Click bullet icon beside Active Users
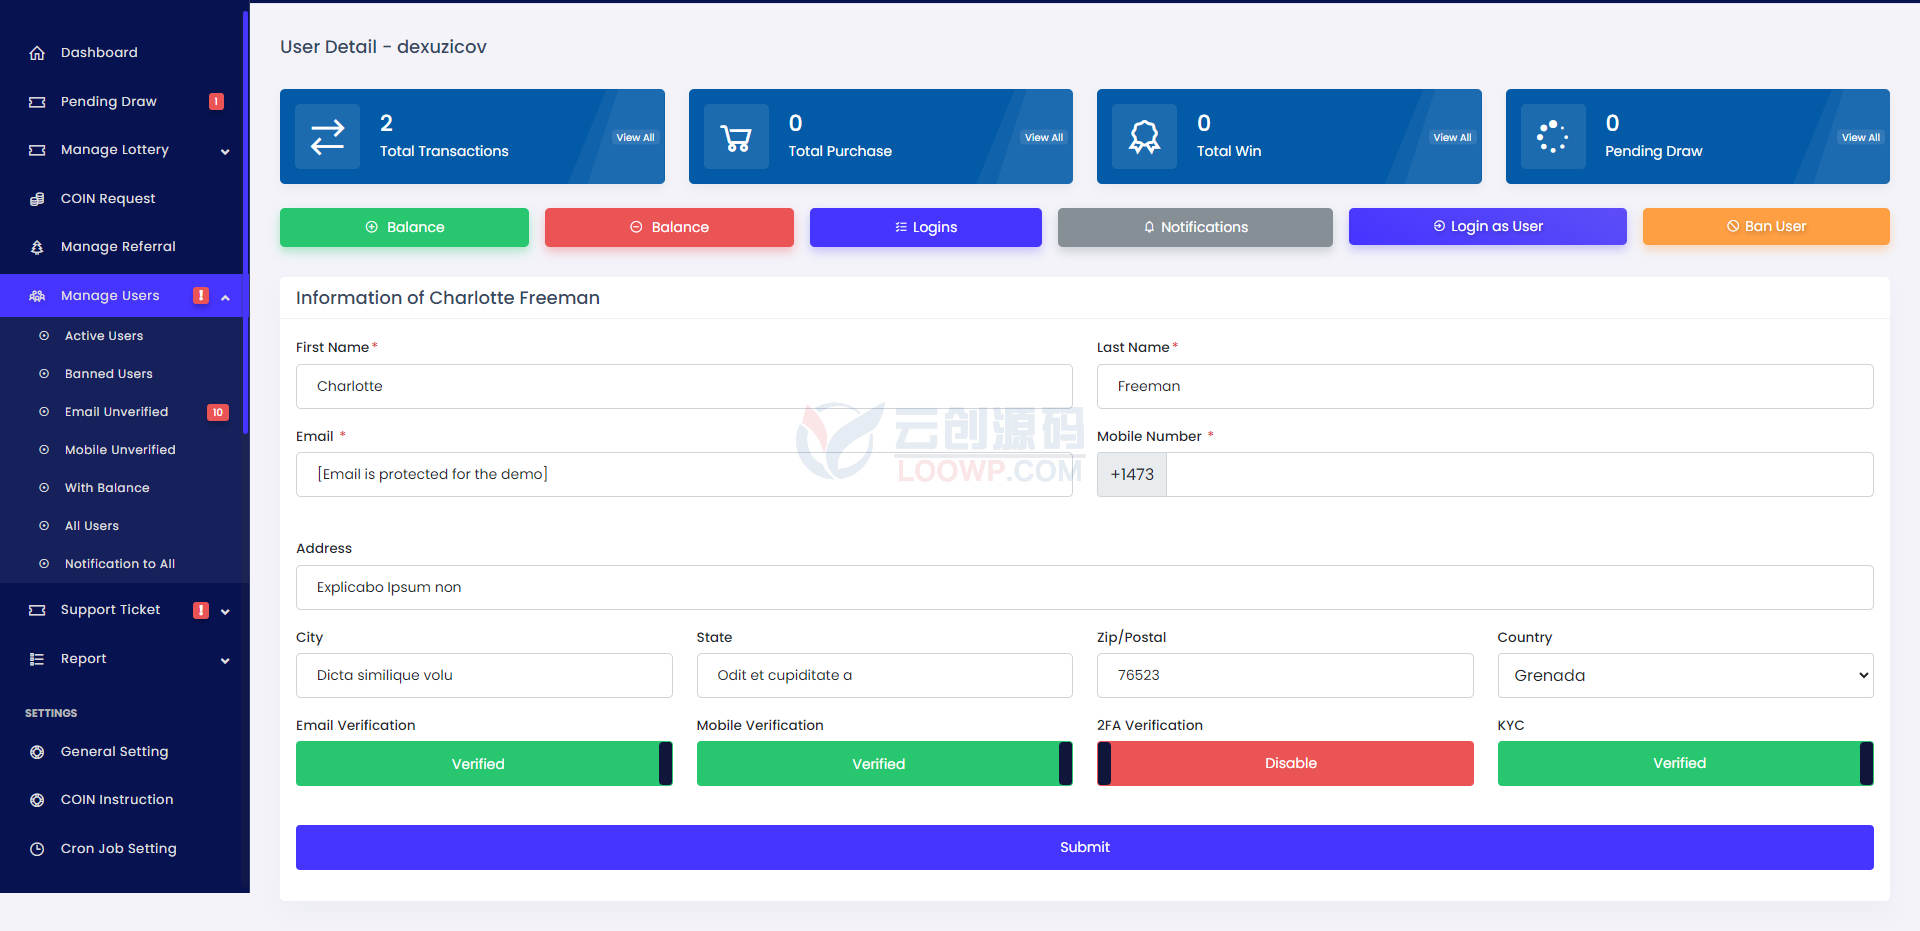 coord(44,336)
